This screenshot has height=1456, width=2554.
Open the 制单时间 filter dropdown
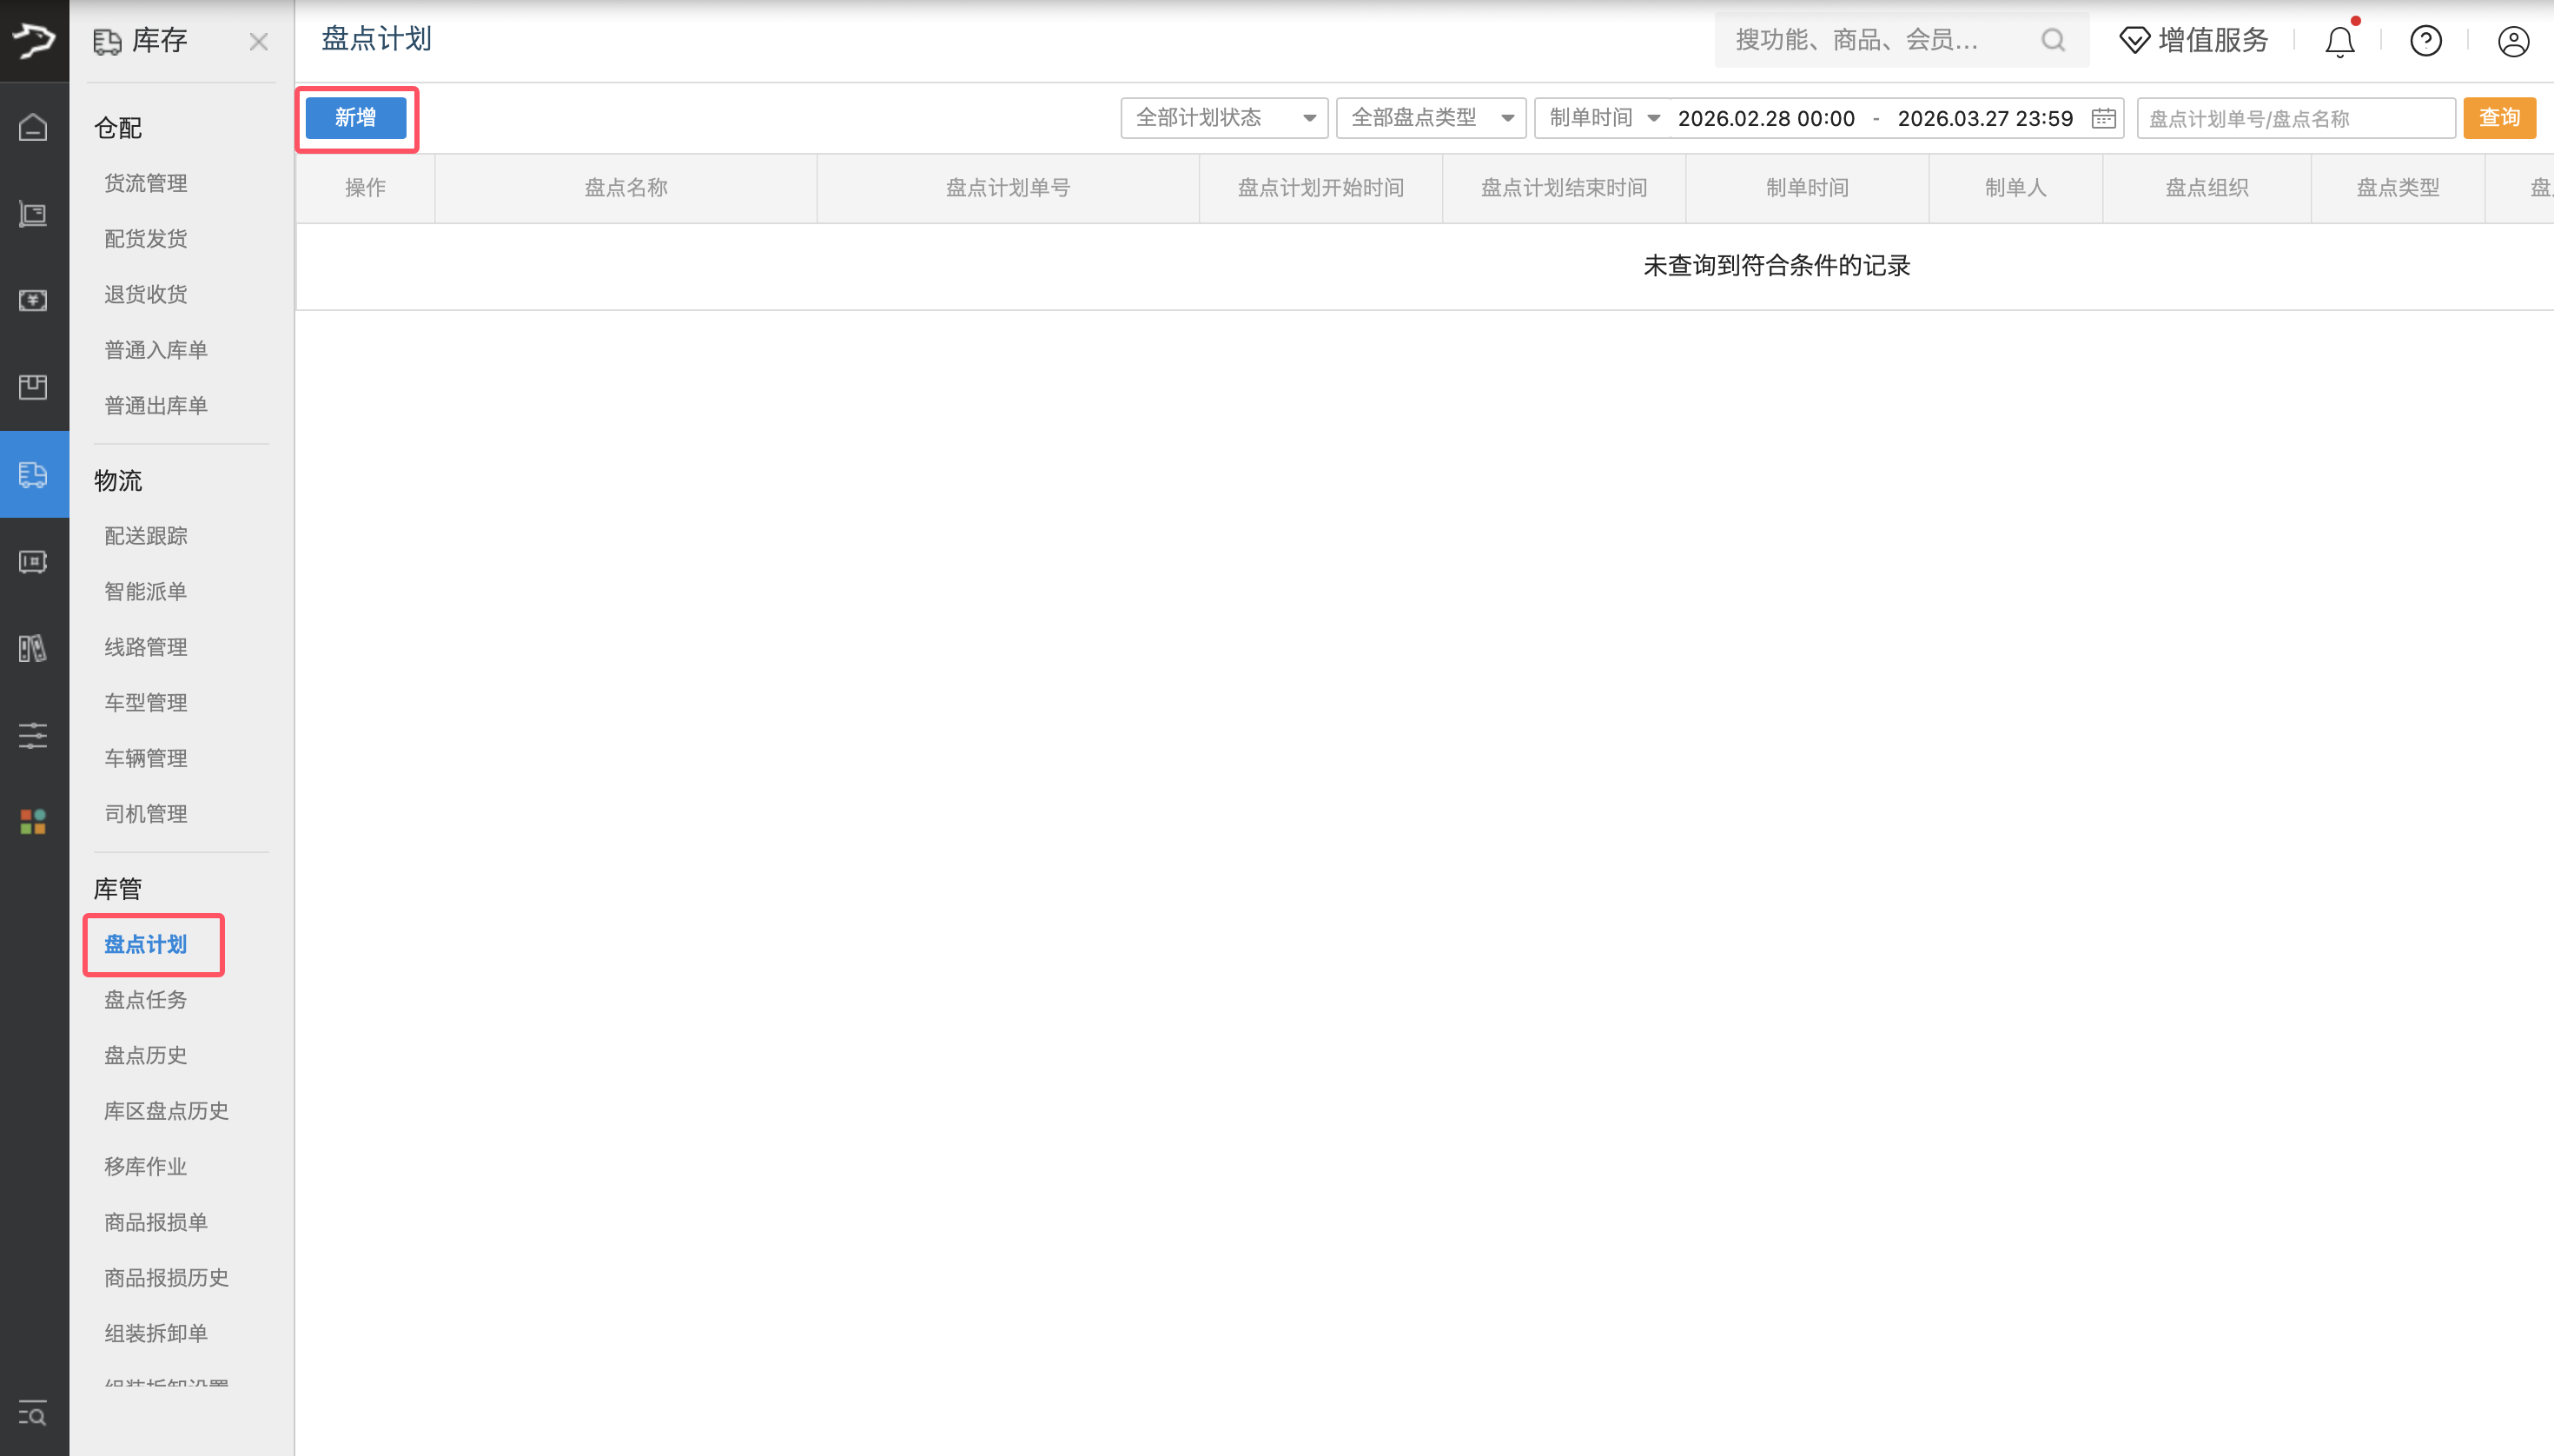(1603, 118)
